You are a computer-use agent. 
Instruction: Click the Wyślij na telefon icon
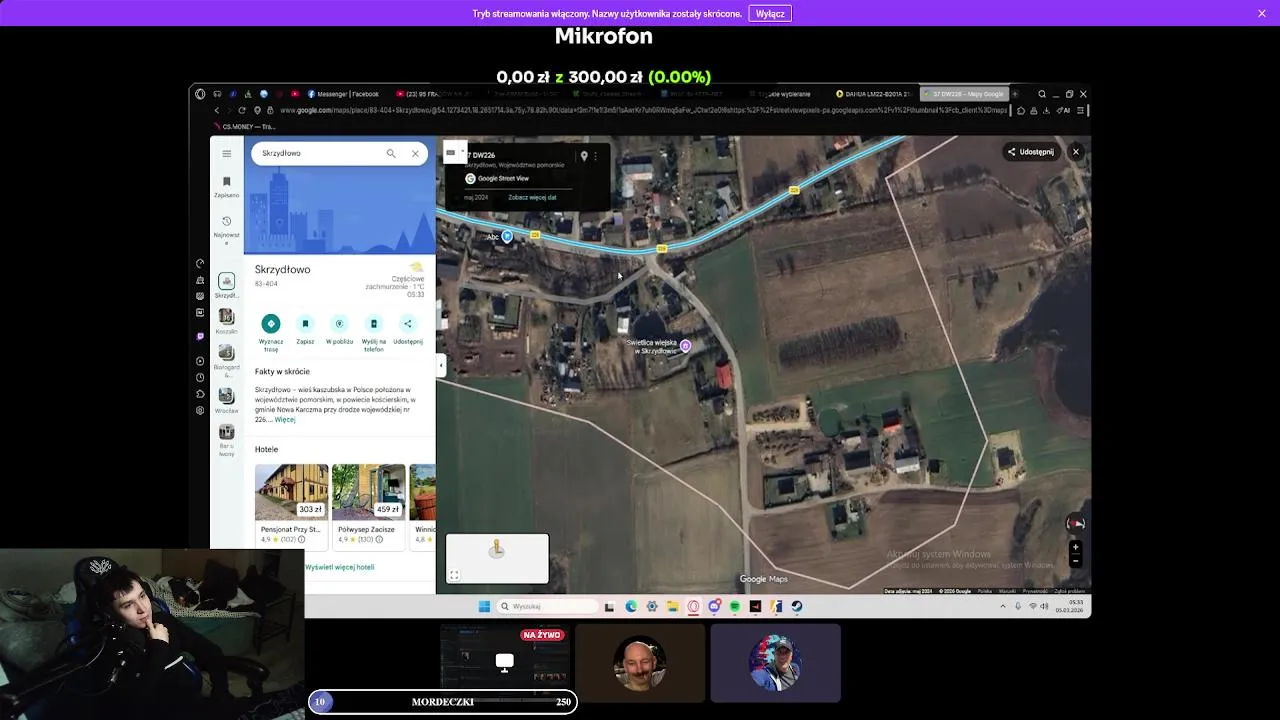click(373, 323)
